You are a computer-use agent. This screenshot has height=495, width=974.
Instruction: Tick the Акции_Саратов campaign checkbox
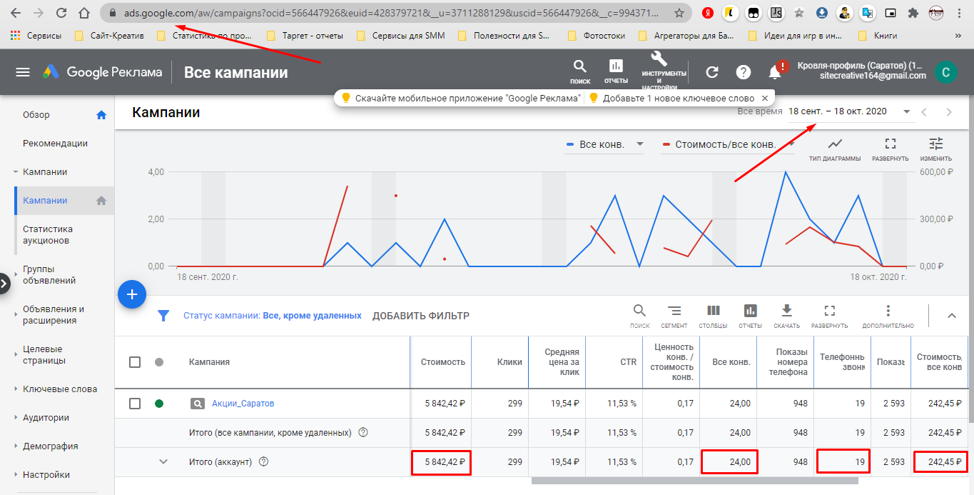pos(135,403)
